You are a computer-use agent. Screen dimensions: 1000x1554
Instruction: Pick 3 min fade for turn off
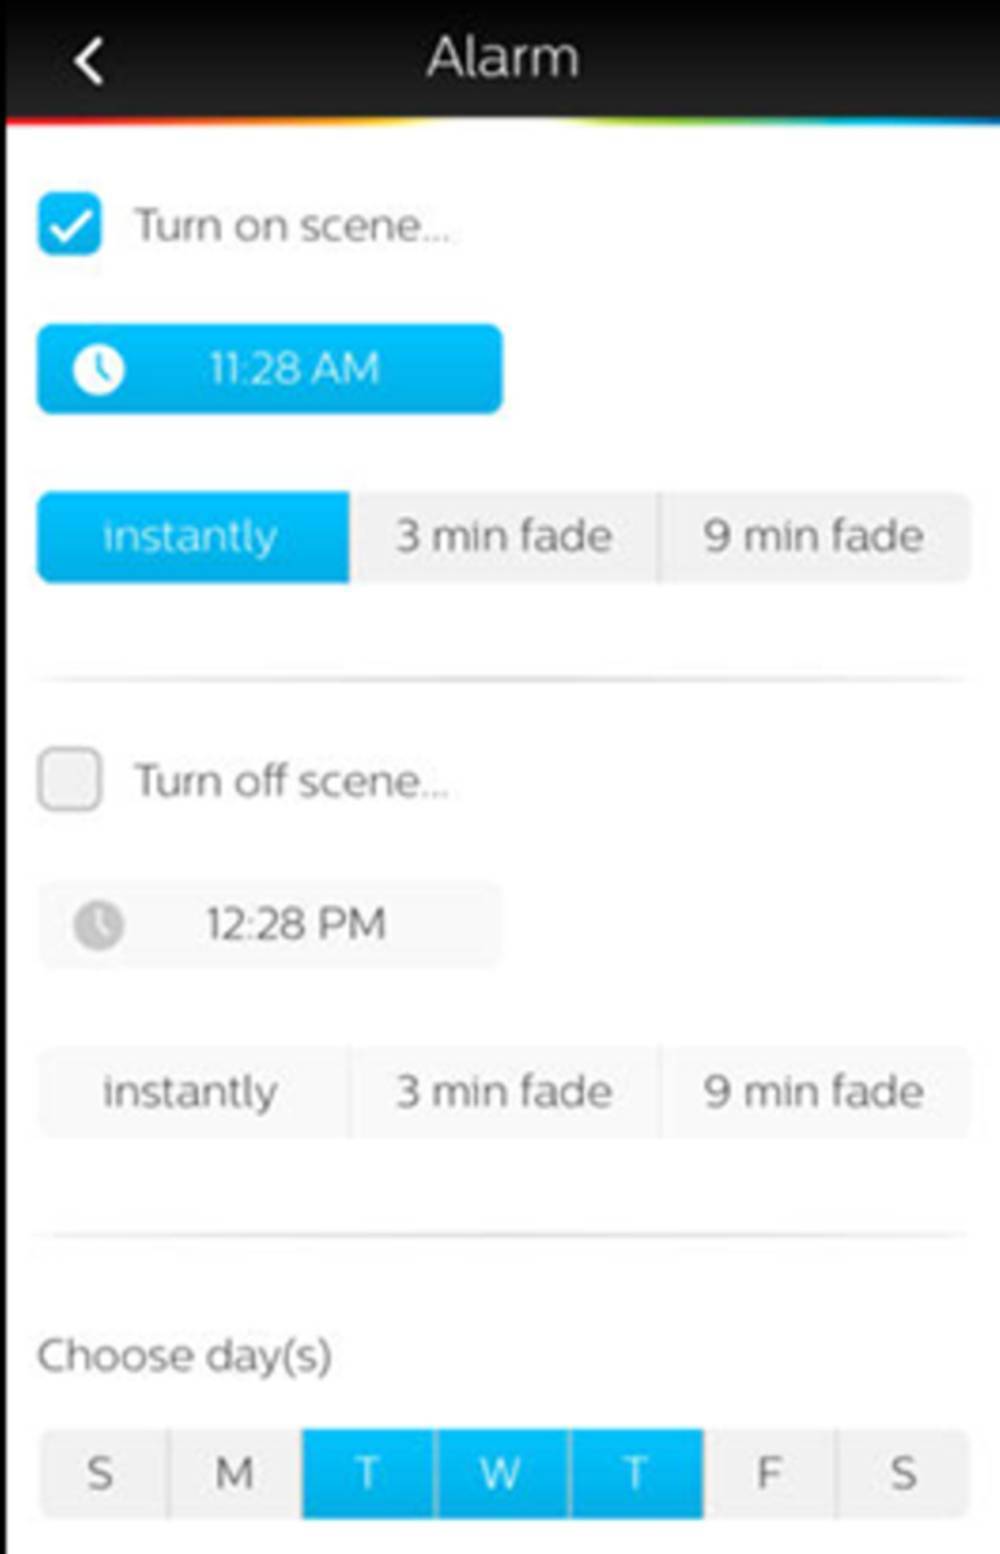click(503, 1092)
